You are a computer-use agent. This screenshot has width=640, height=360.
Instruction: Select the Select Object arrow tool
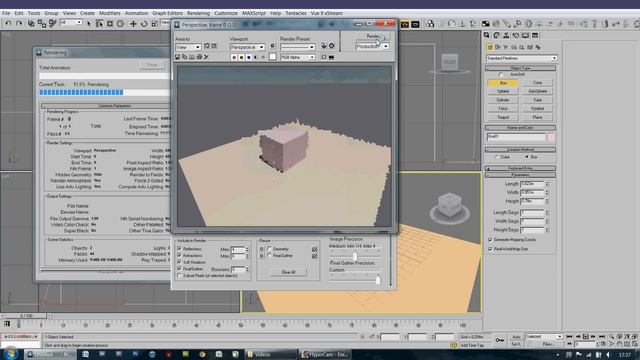pos(89,24)
